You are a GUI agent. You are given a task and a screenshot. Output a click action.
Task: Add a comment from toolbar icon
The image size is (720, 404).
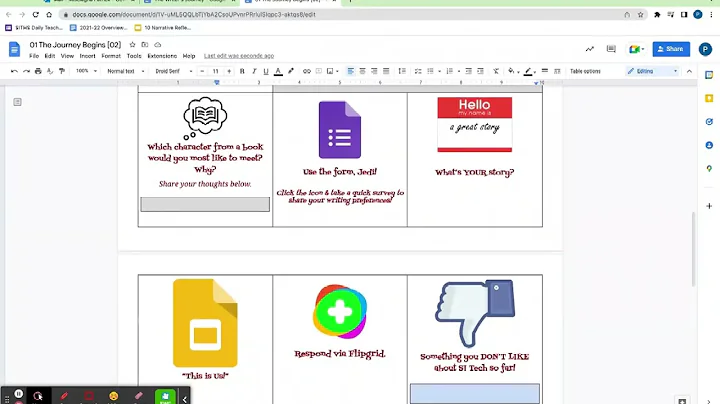coord(319,71)
